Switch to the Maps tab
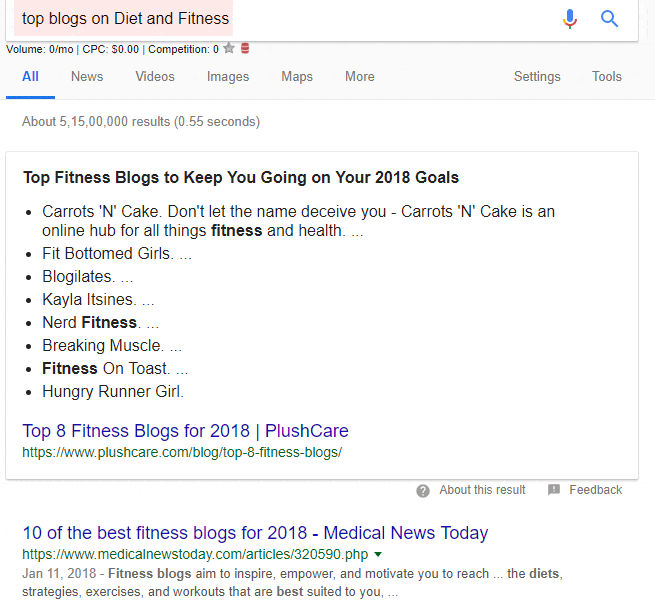 click(297, 77)
